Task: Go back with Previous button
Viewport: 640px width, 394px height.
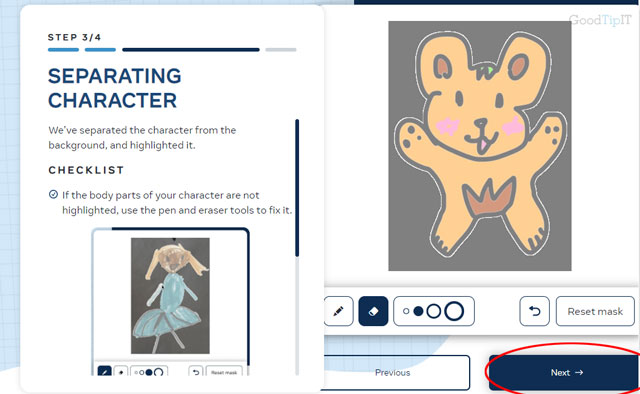Action: 395,372
